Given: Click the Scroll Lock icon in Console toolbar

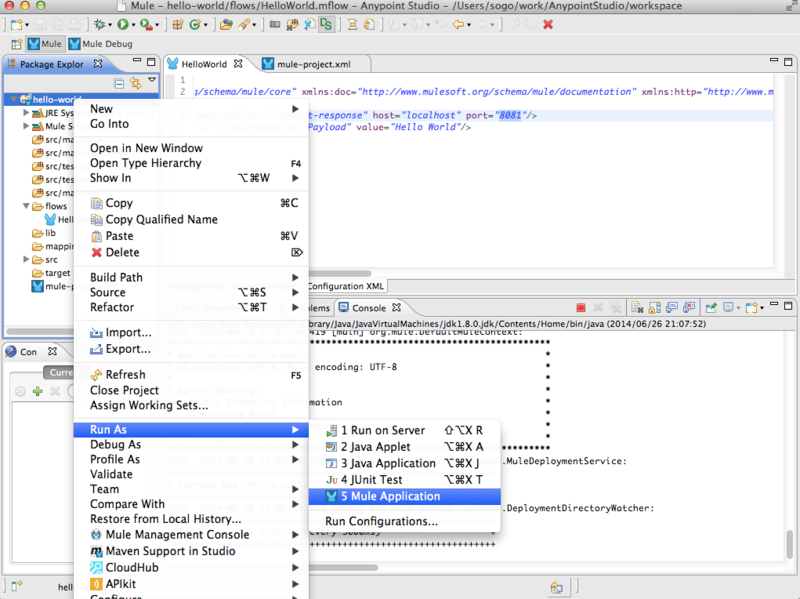Looking at the screenshot, I should (655, 308).
